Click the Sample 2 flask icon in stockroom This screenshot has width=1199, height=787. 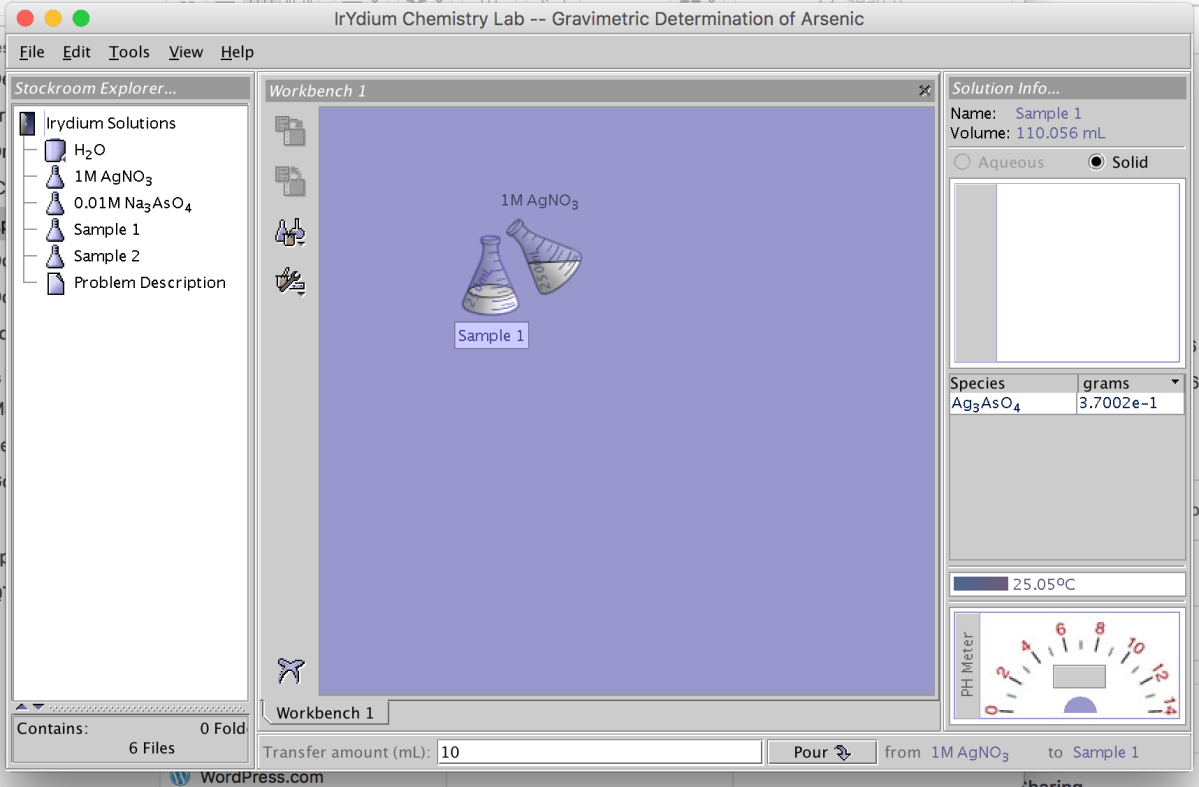[55, 256]
